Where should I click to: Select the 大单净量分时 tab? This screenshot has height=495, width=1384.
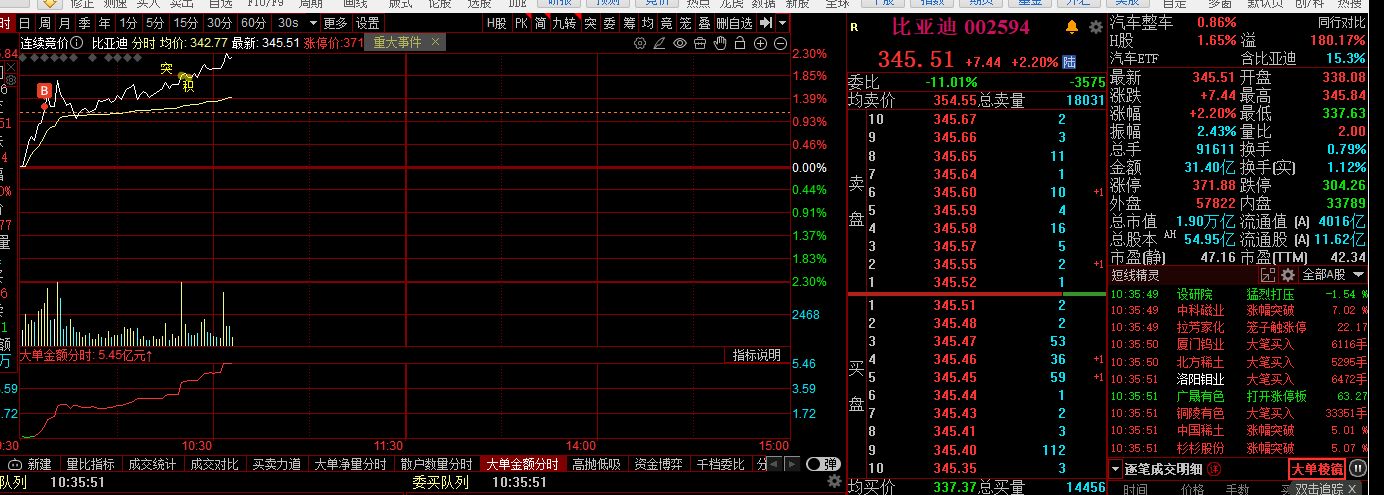click(350, 465)
